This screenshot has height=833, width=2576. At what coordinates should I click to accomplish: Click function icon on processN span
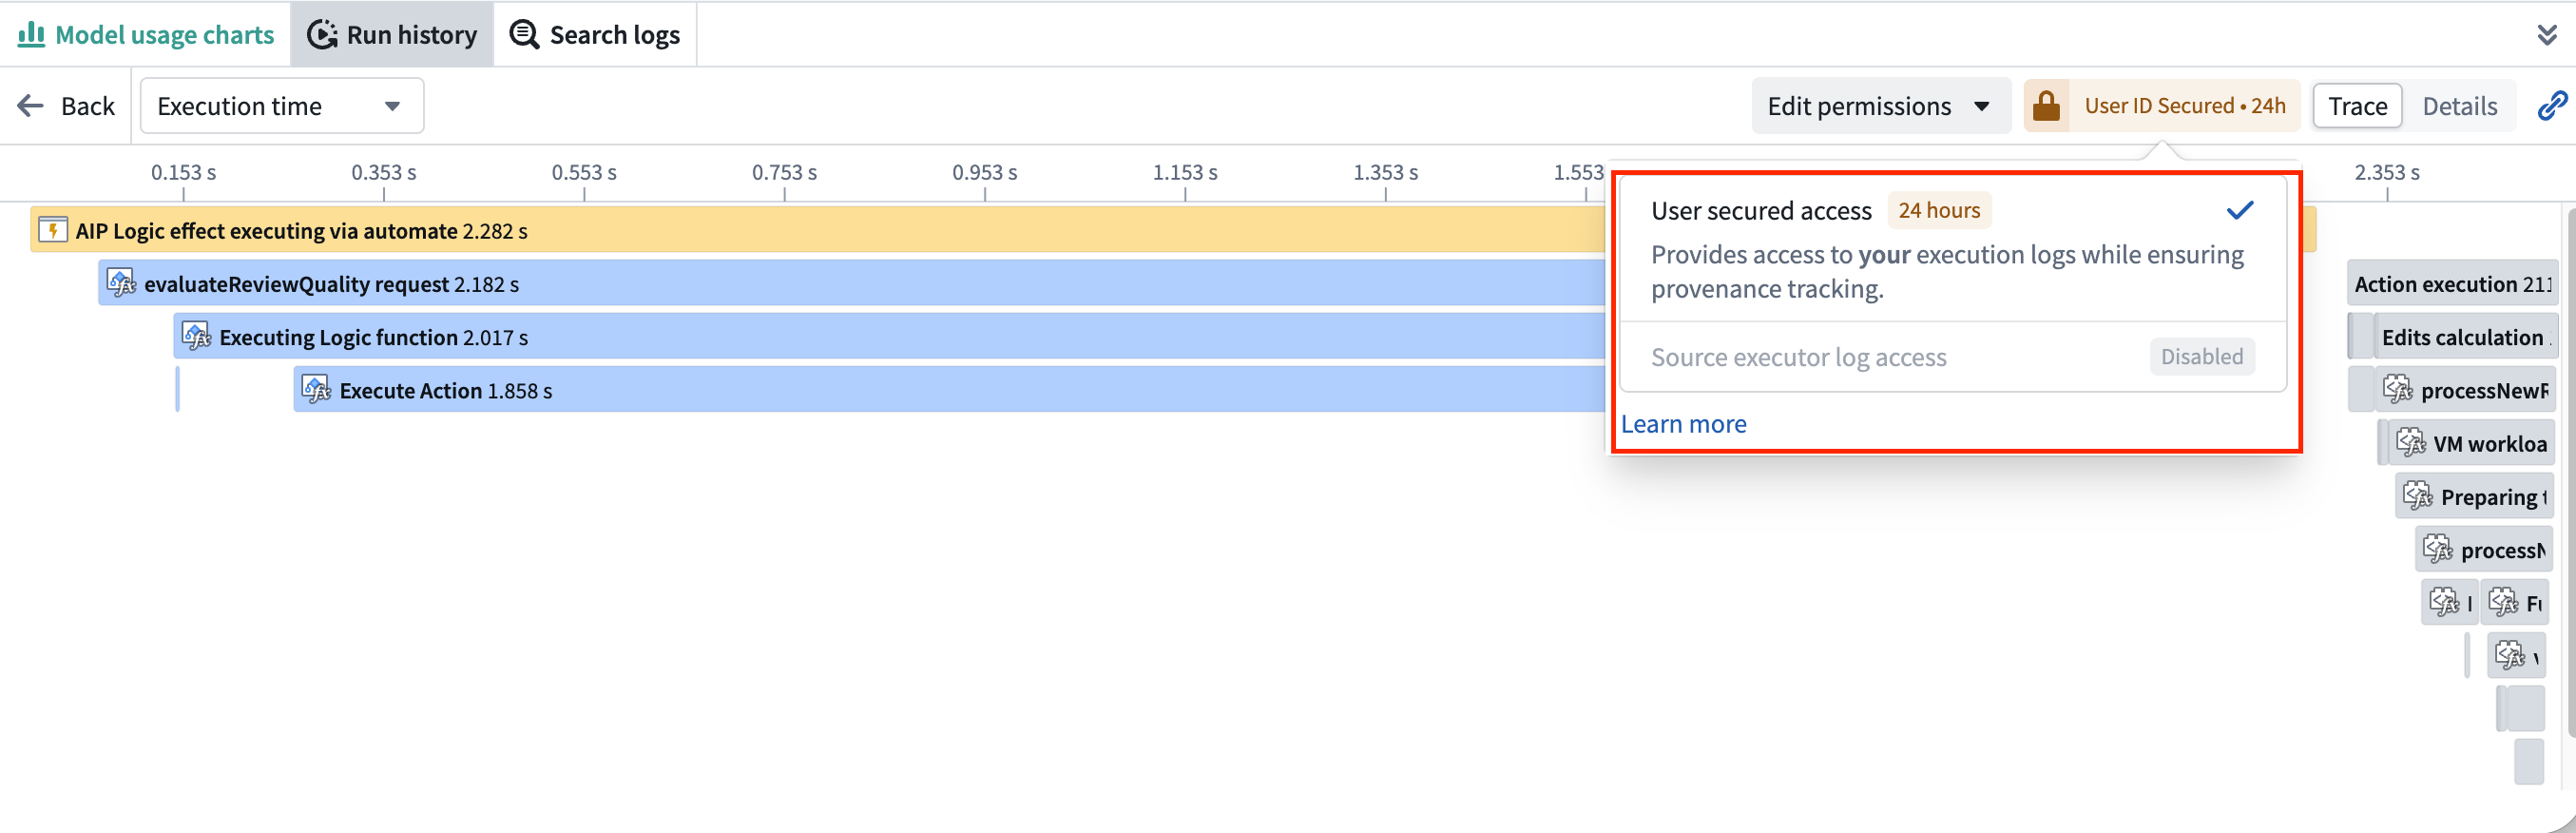(2437, 549)
